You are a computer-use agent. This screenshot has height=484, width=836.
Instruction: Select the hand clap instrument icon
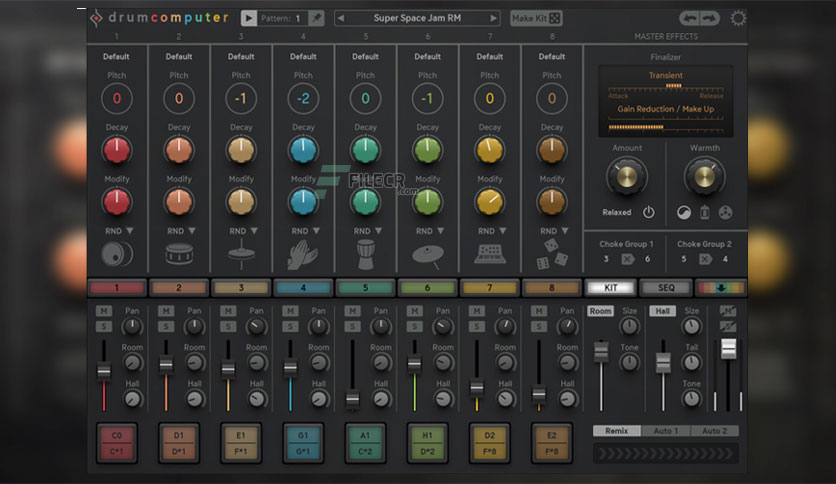pyautogui.click(x=303, y=254)
